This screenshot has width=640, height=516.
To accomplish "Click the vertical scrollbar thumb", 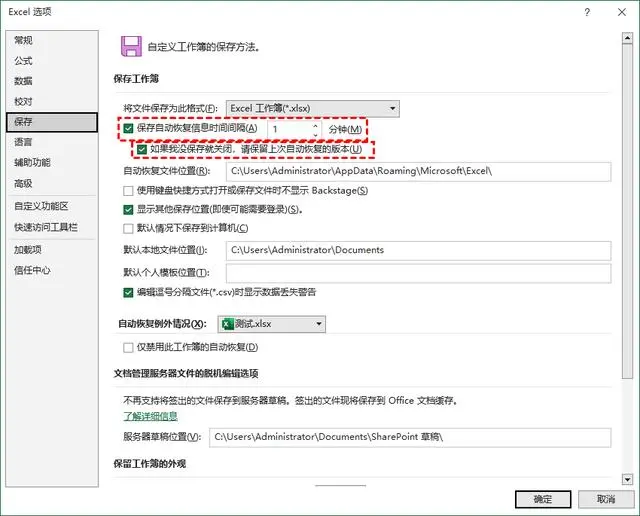I will tap(627, 211).
